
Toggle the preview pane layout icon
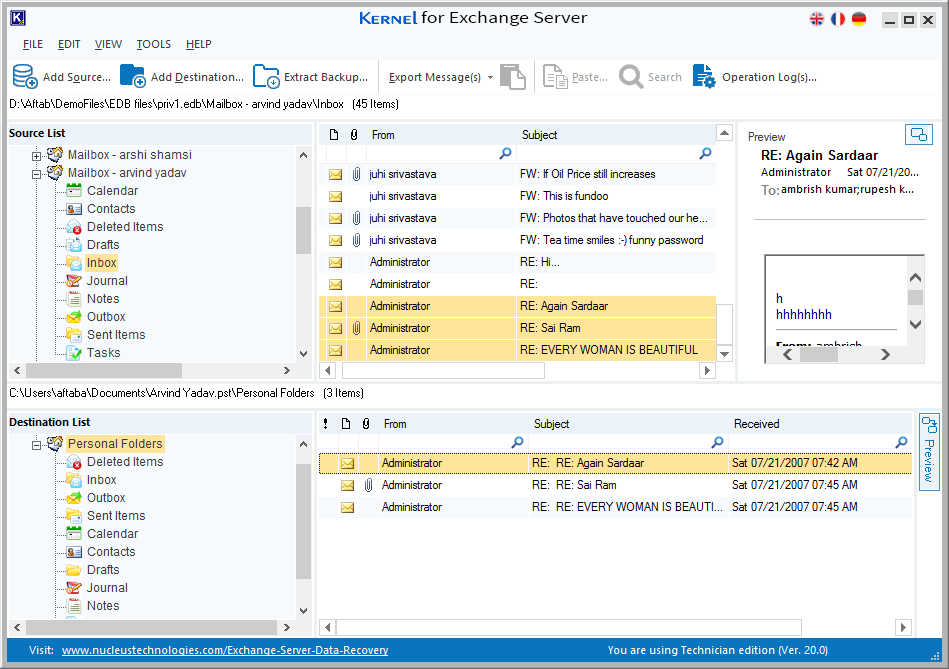click(x=919, y=134)
